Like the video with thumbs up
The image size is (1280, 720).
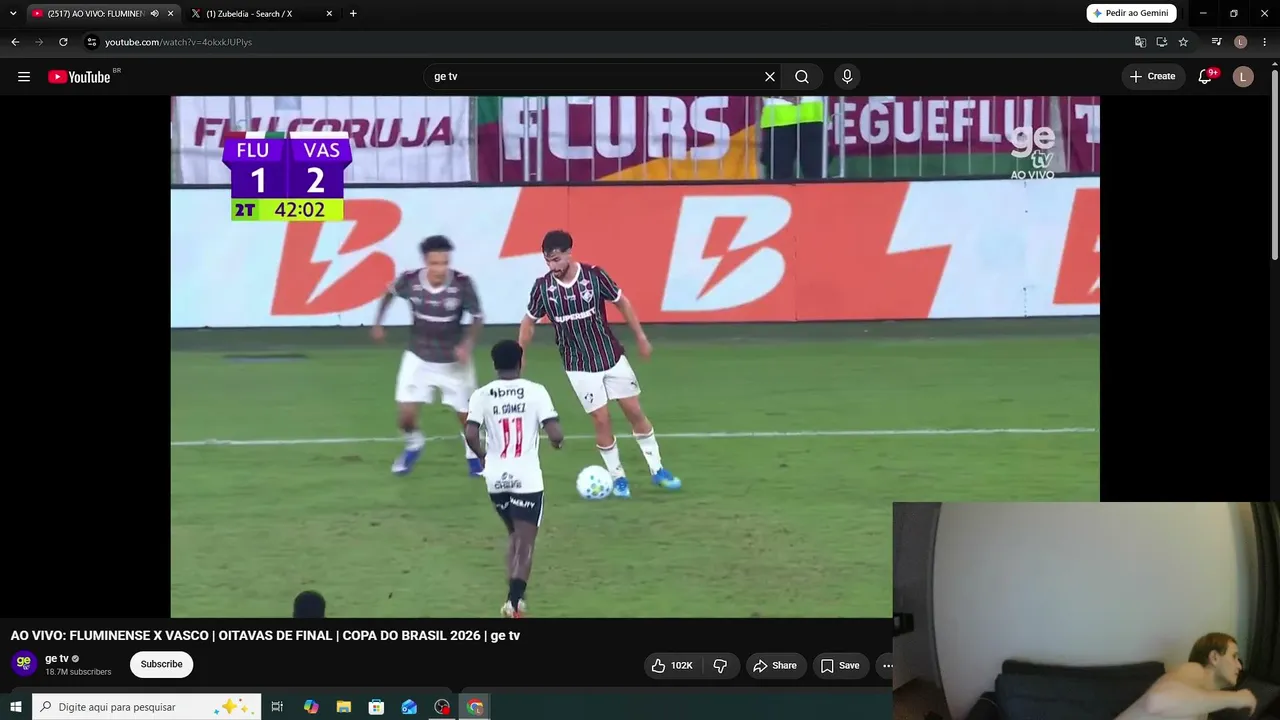click(x=673, y=666)
